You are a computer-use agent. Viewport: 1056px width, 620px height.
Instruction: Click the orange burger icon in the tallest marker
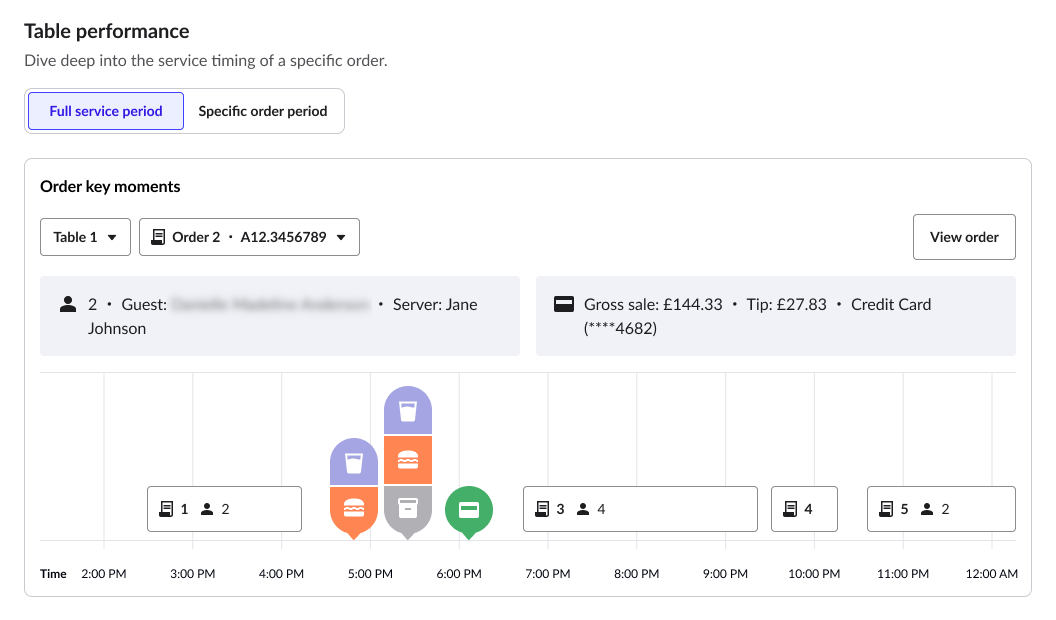pyautogui.click(x=407, y=460)
